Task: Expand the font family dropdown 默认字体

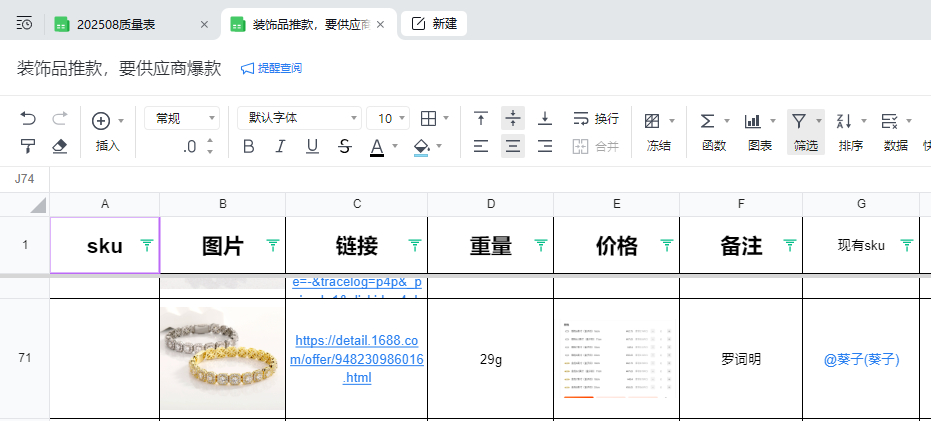Action: [298, 118]
